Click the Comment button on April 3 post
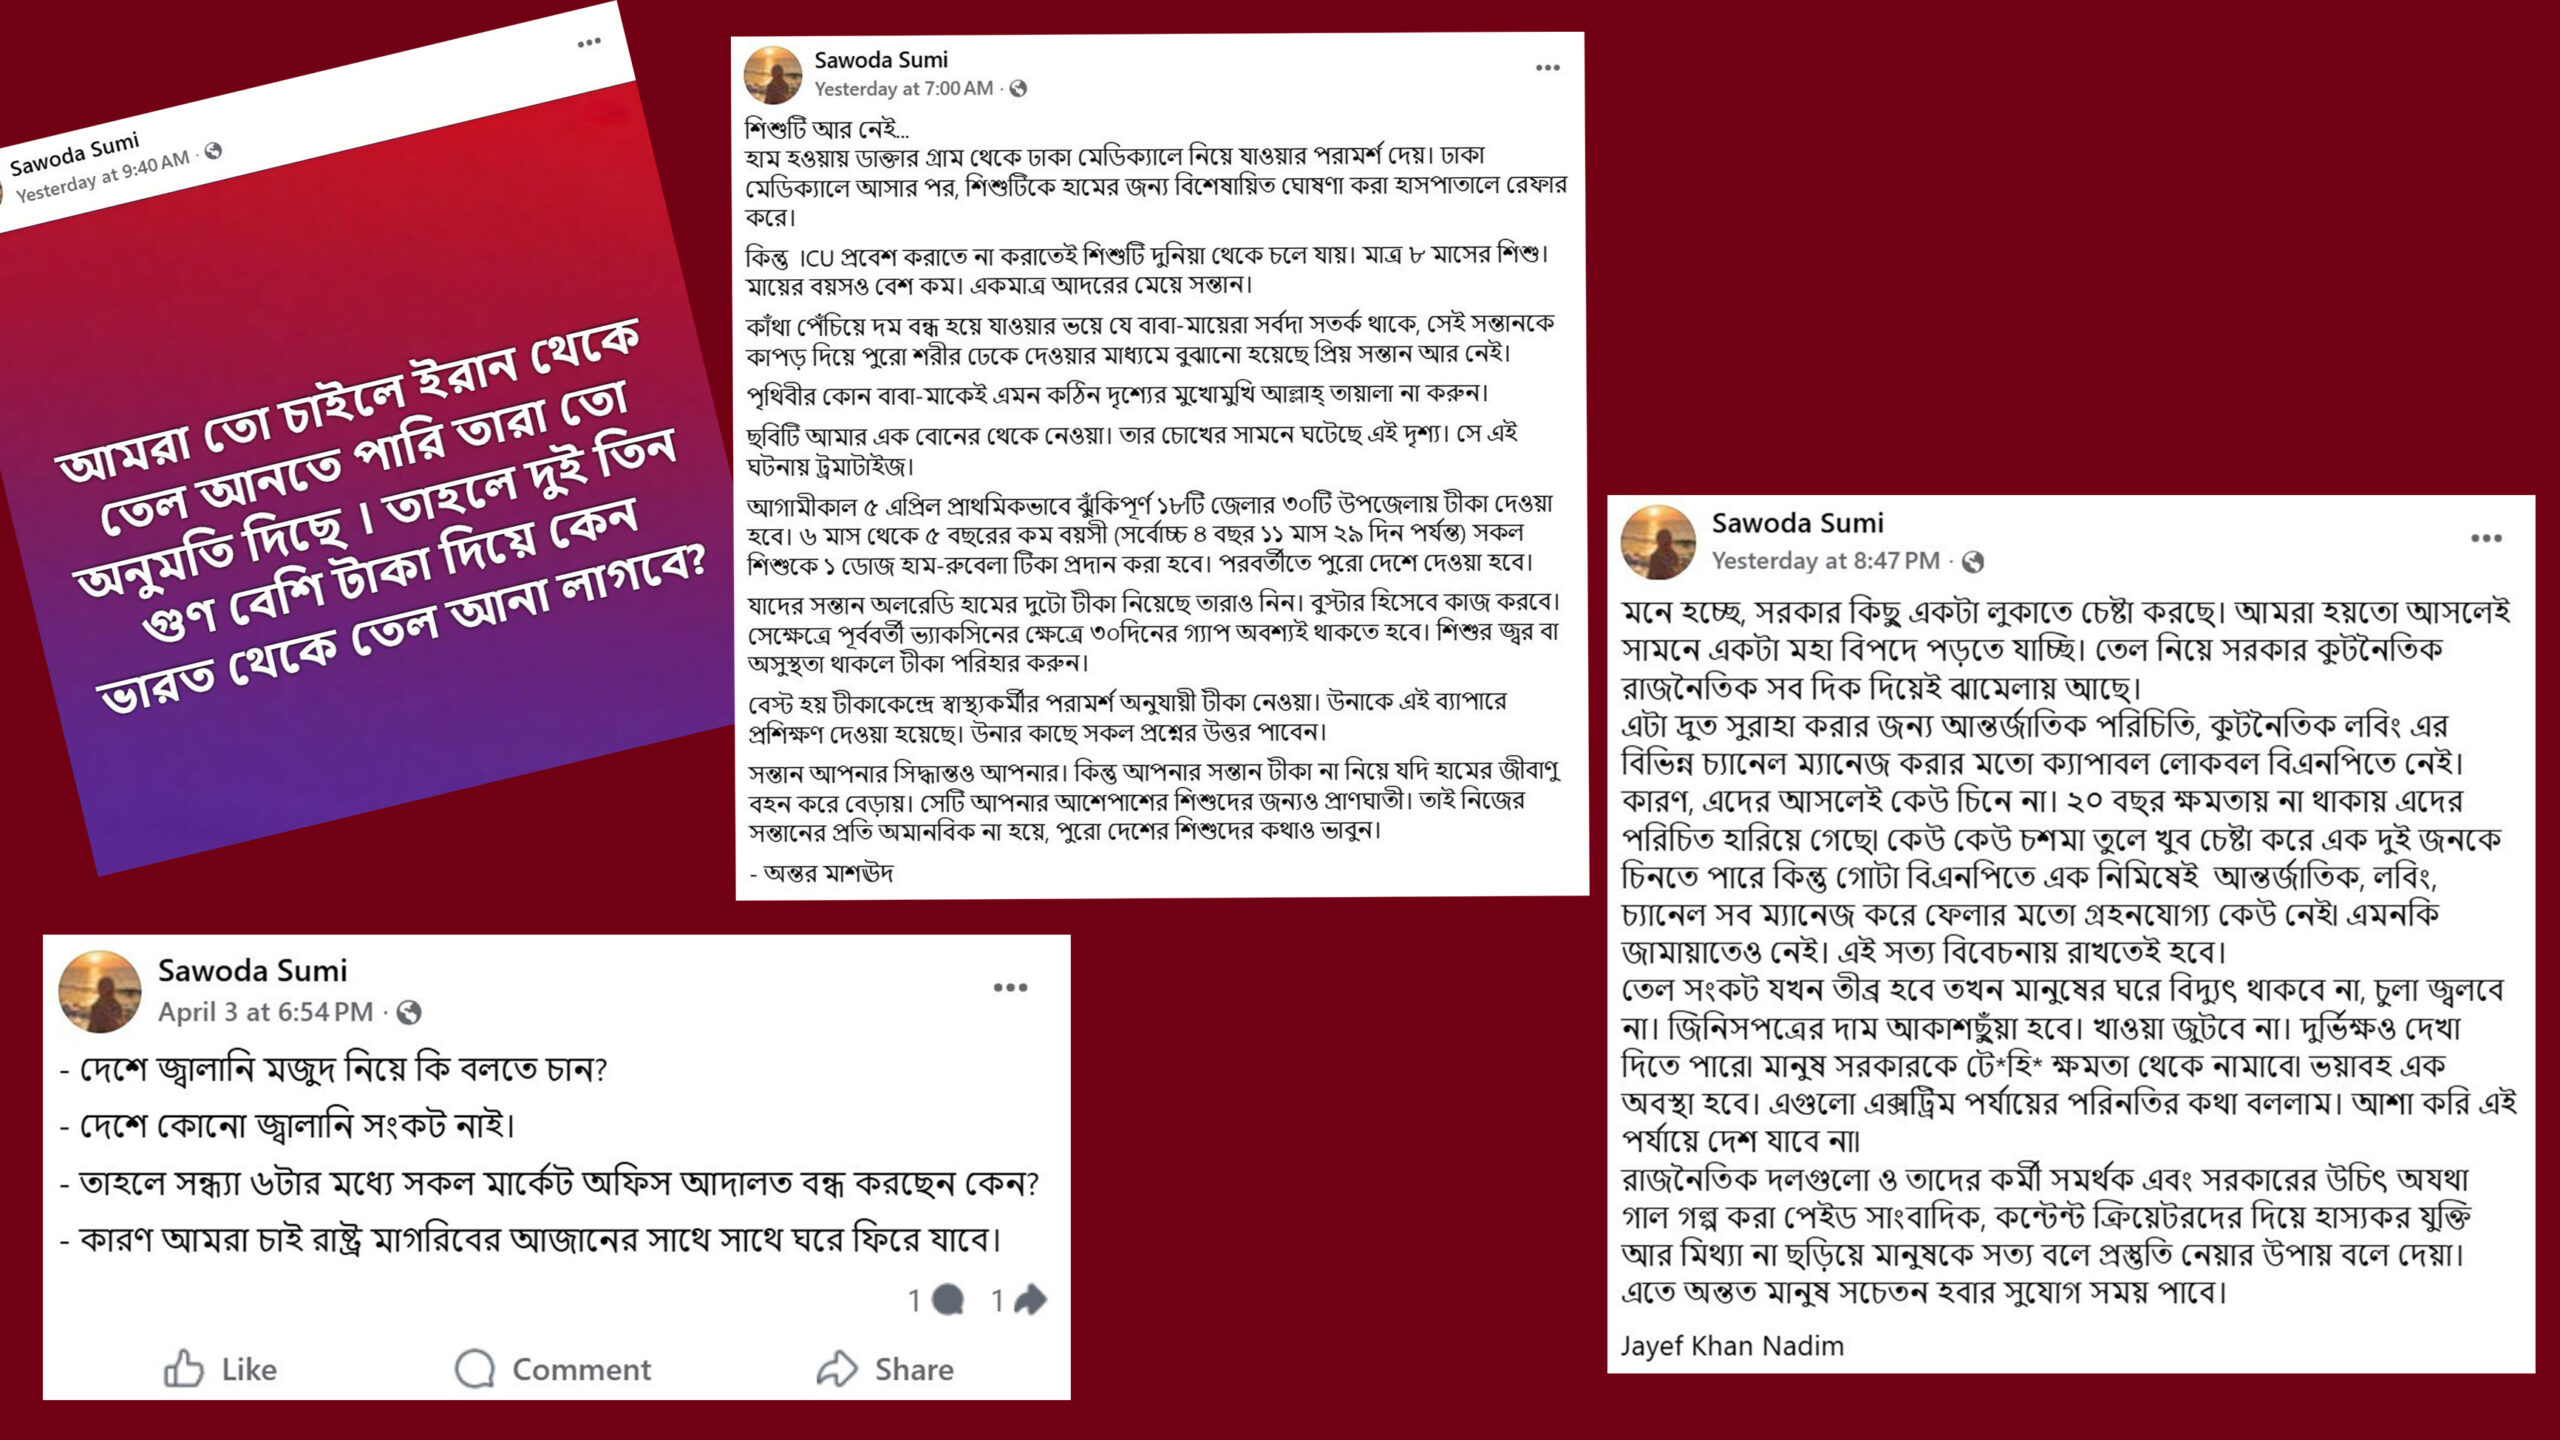 click(552, 1369)
